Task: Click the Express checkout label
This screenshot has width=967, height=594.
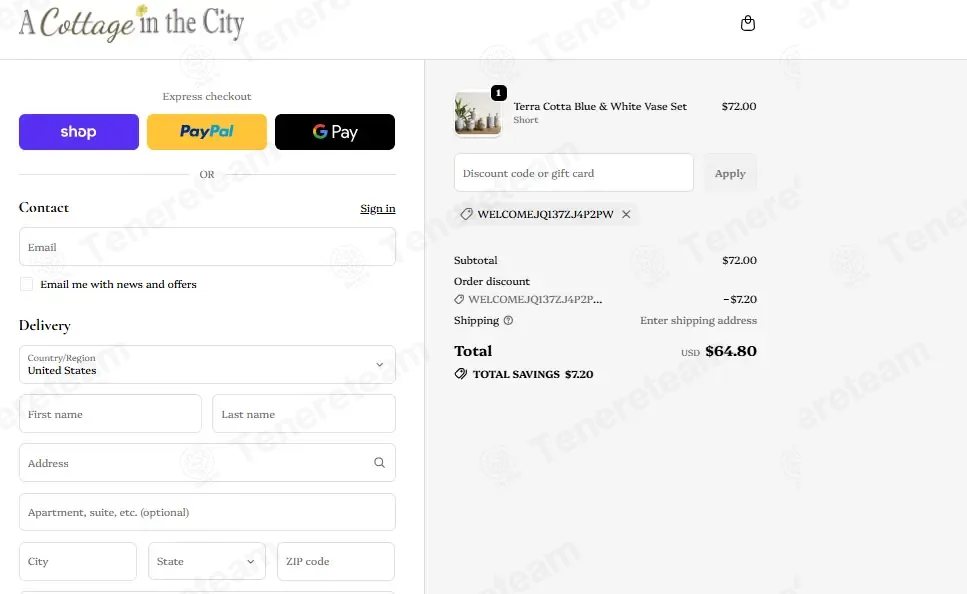Action: point(207,96)
